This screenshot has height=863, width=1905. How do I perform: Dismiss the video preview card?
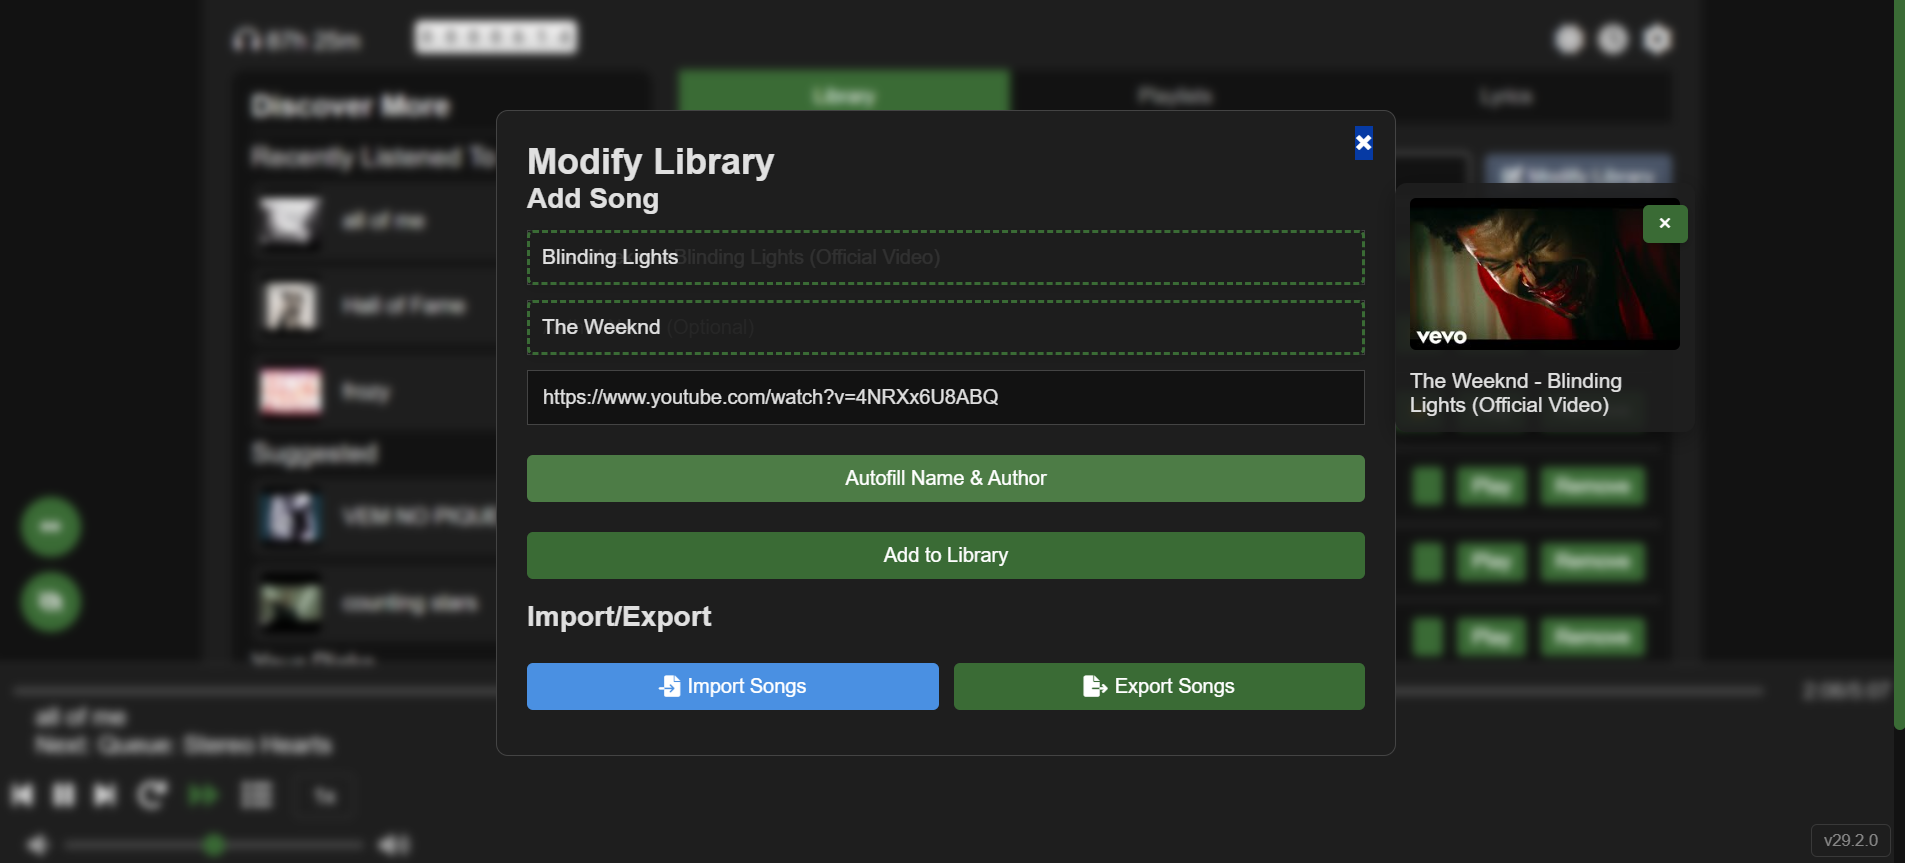(x=1665, y=224)
